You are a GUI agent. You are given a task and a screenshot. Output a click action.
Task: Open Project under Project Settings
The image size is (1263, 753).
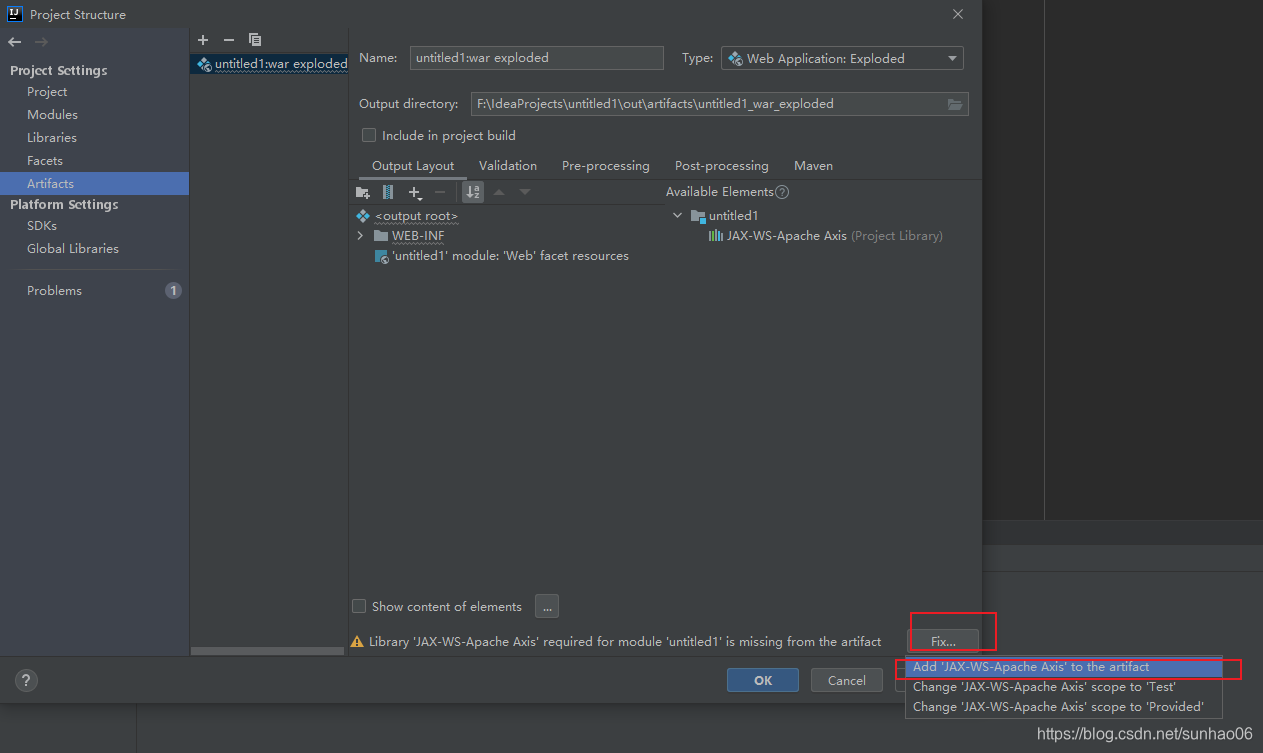click(47, 92)
